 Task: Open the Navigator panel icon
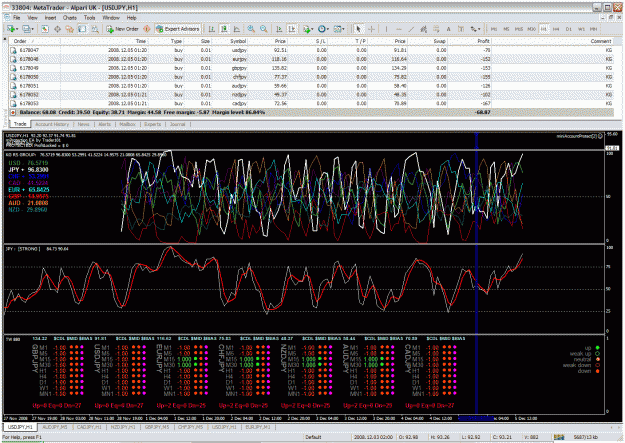(x=69, y=29)
